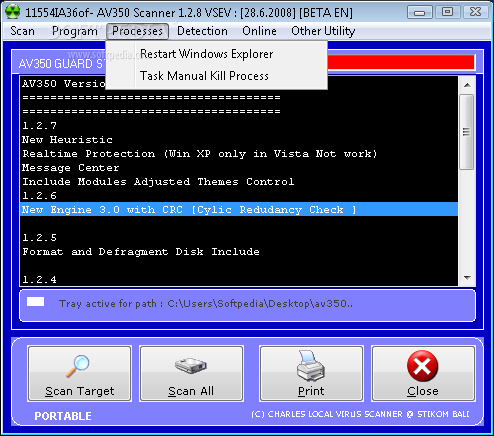Start a full scan with Scan All
This screenshot has height=436, width=494.
191,373
